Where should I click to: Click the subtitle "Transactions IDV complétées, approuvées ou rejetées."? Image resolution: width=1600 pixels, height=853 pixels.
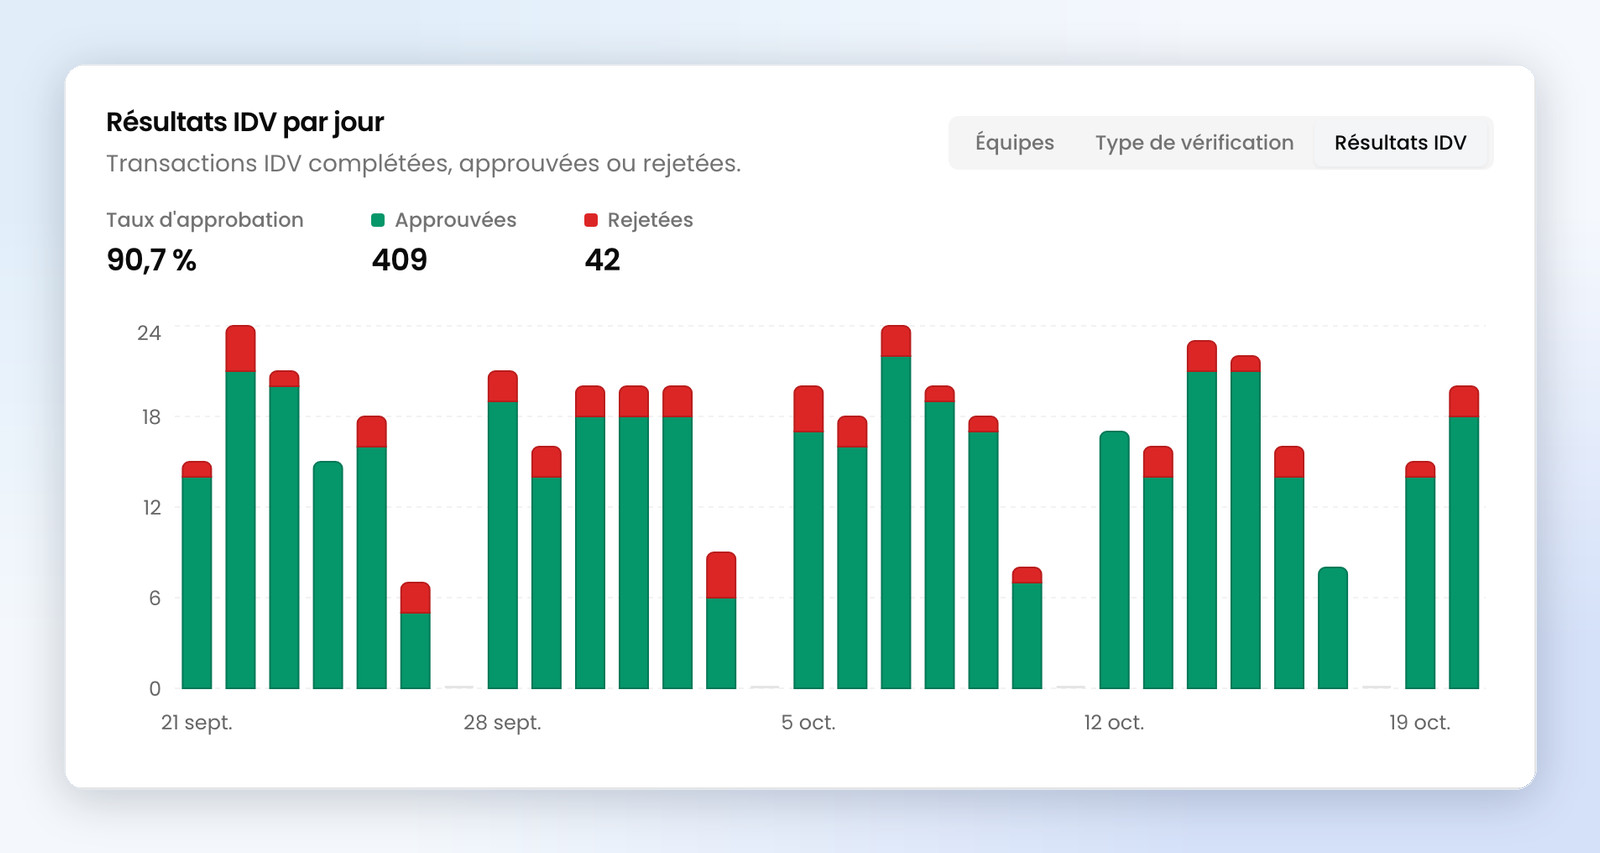423,163
